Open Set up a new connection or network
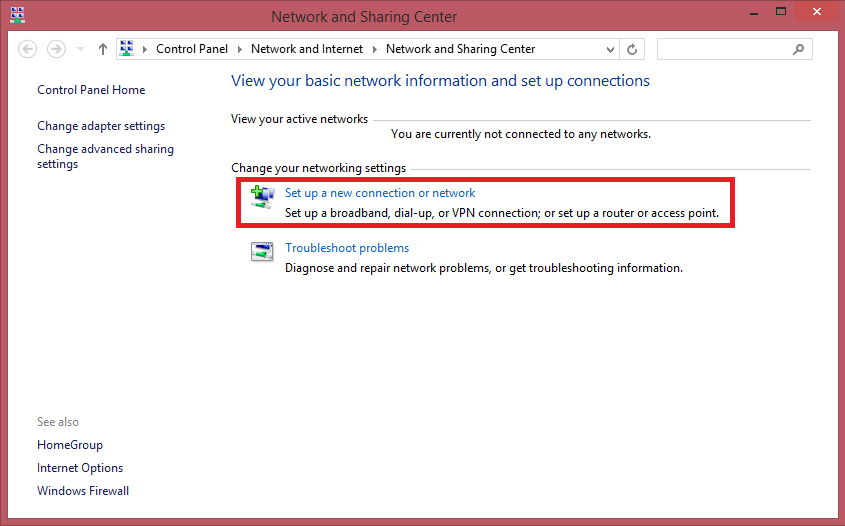This screenshot has height=526, width=845. [380, 193]
